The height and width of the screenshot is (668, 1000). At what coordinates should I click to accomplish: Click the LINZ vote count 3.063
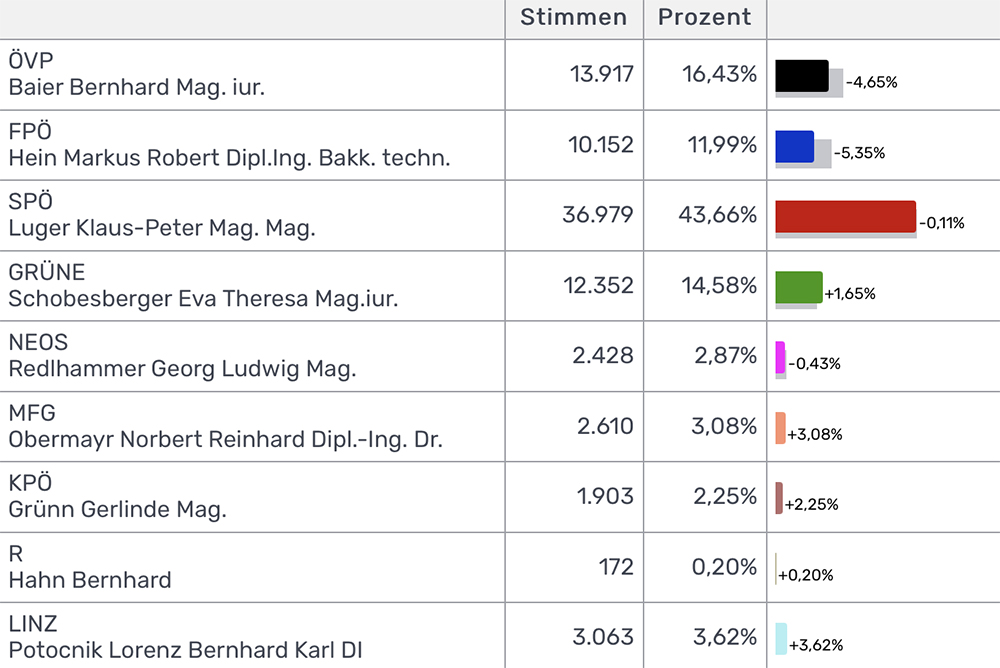point(603,637)
